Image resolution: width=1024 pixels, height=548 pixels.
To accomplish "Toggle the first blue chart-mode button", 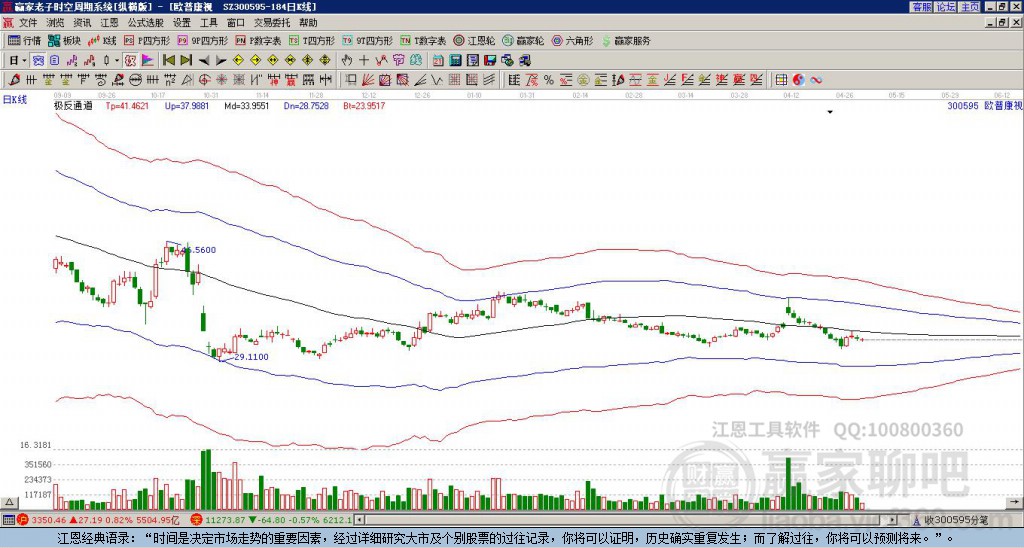I will pyautogui.click(x=38, y=60).
